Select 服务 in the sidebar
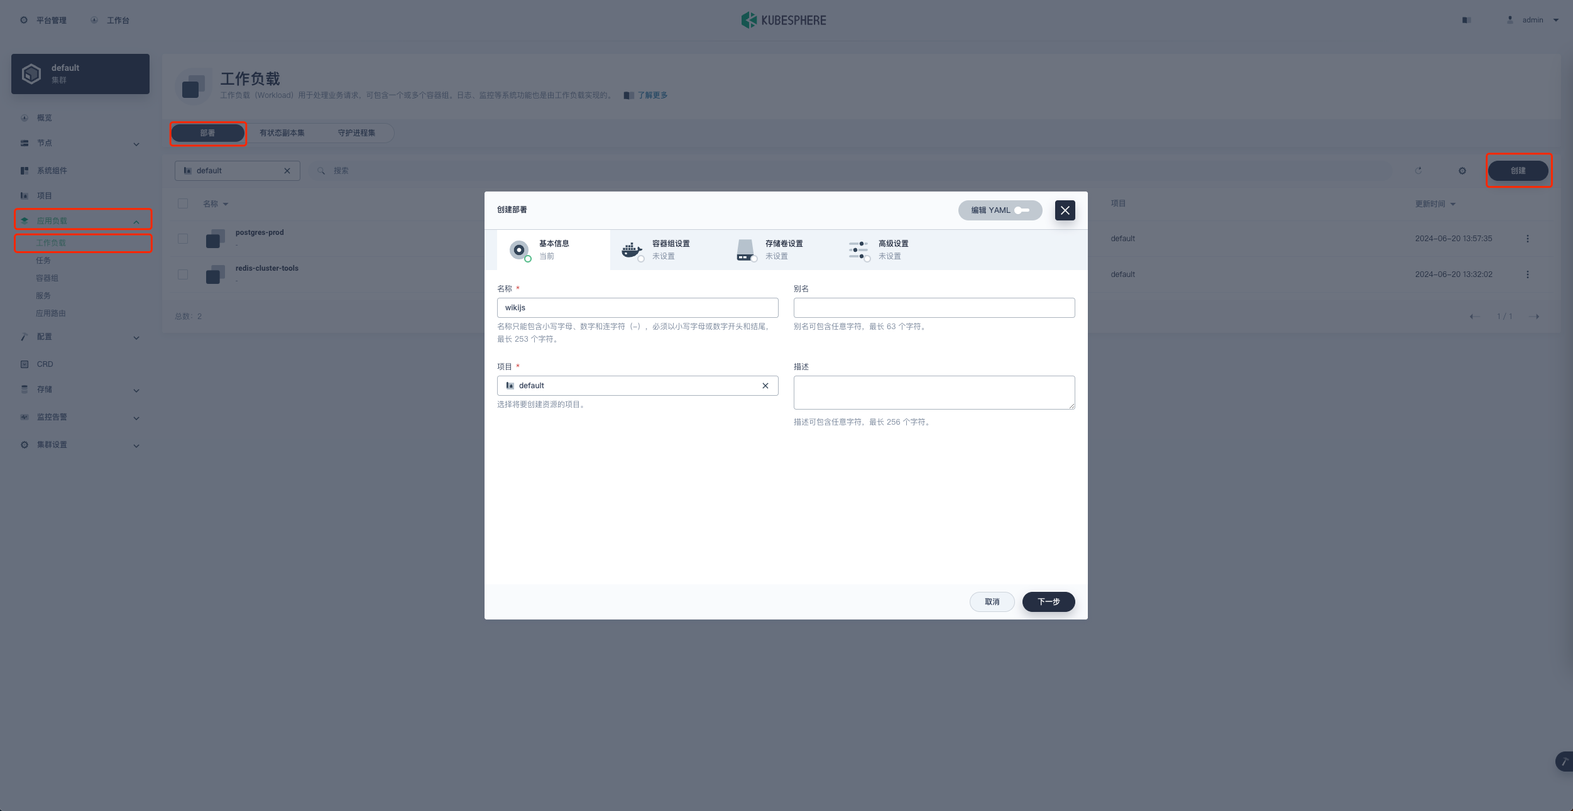The image size is (1573, 811). point(43,296)
